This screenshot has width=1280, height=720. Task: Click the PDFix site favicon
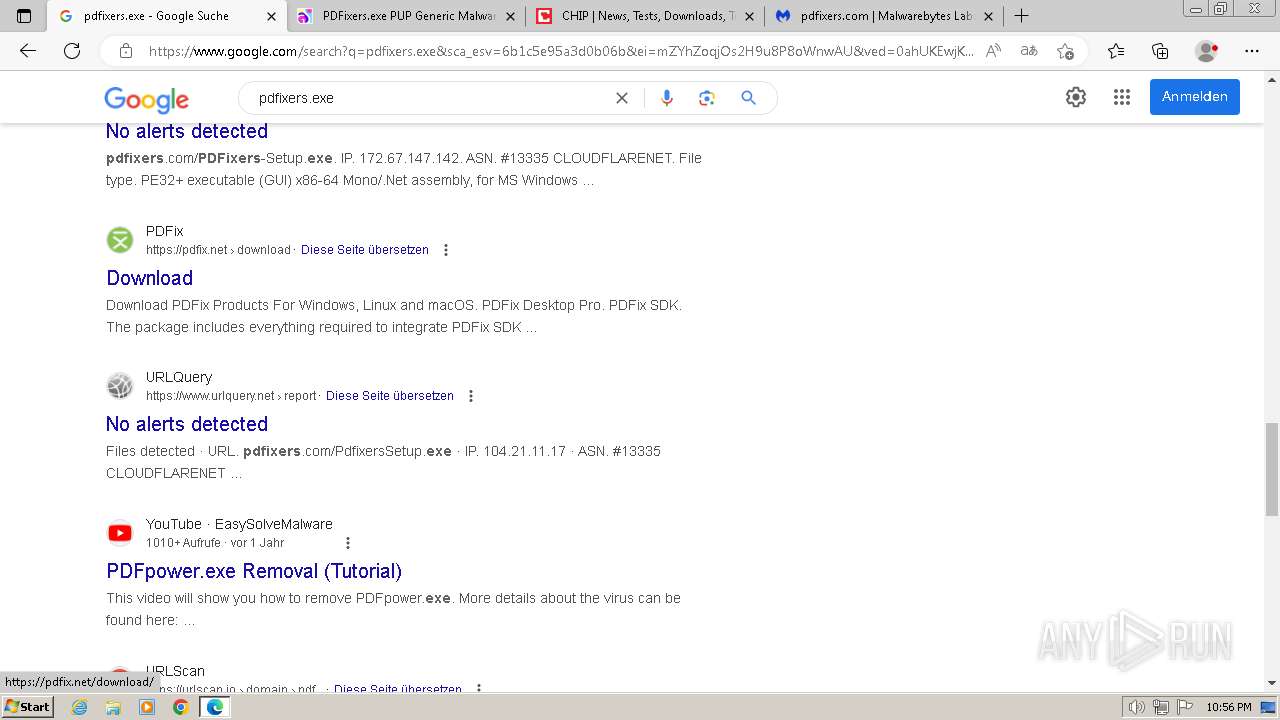click(x=120, y=240)
